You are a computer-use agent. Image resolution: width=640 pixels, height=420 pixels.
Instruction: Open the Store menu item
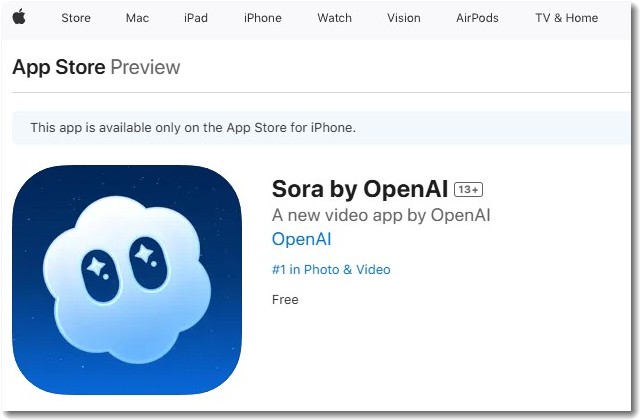tap(76, 18)
